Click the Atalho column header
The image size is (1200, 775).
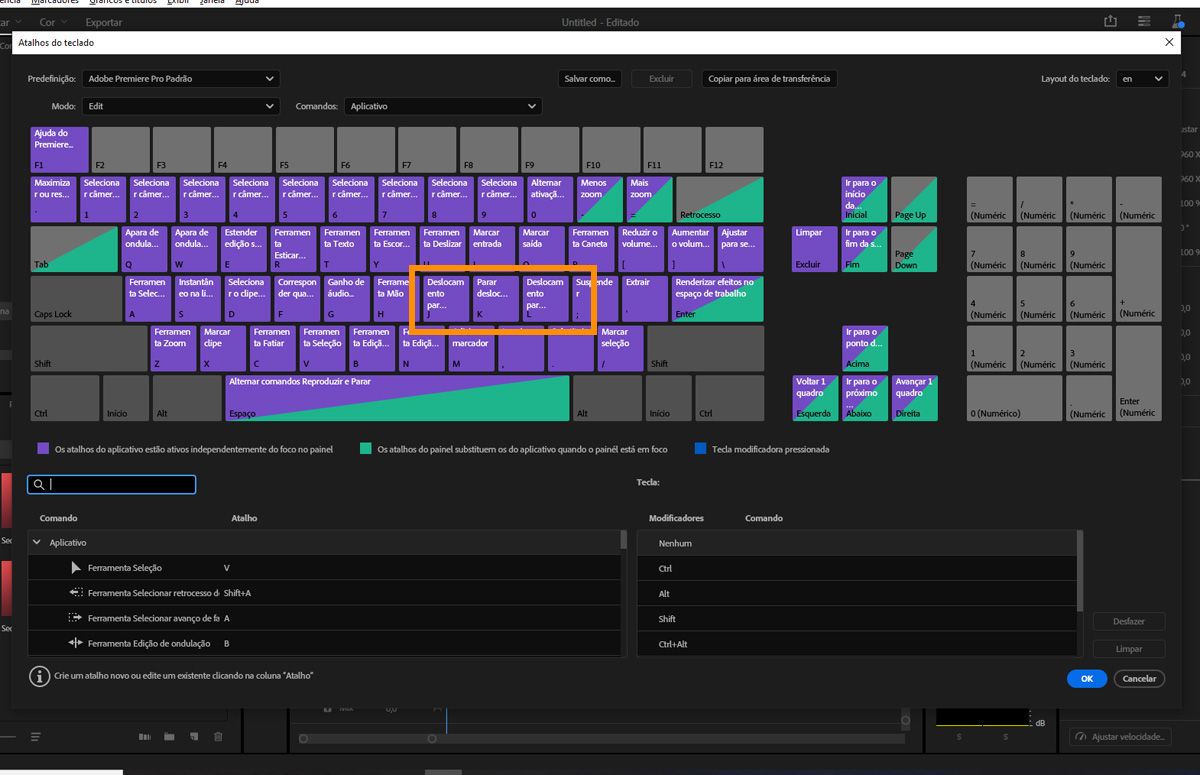pos(244,518)
